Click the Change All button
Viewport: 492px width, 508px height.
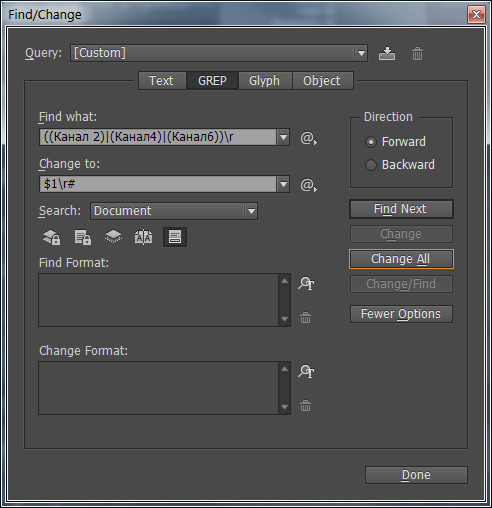coord(401,259)
